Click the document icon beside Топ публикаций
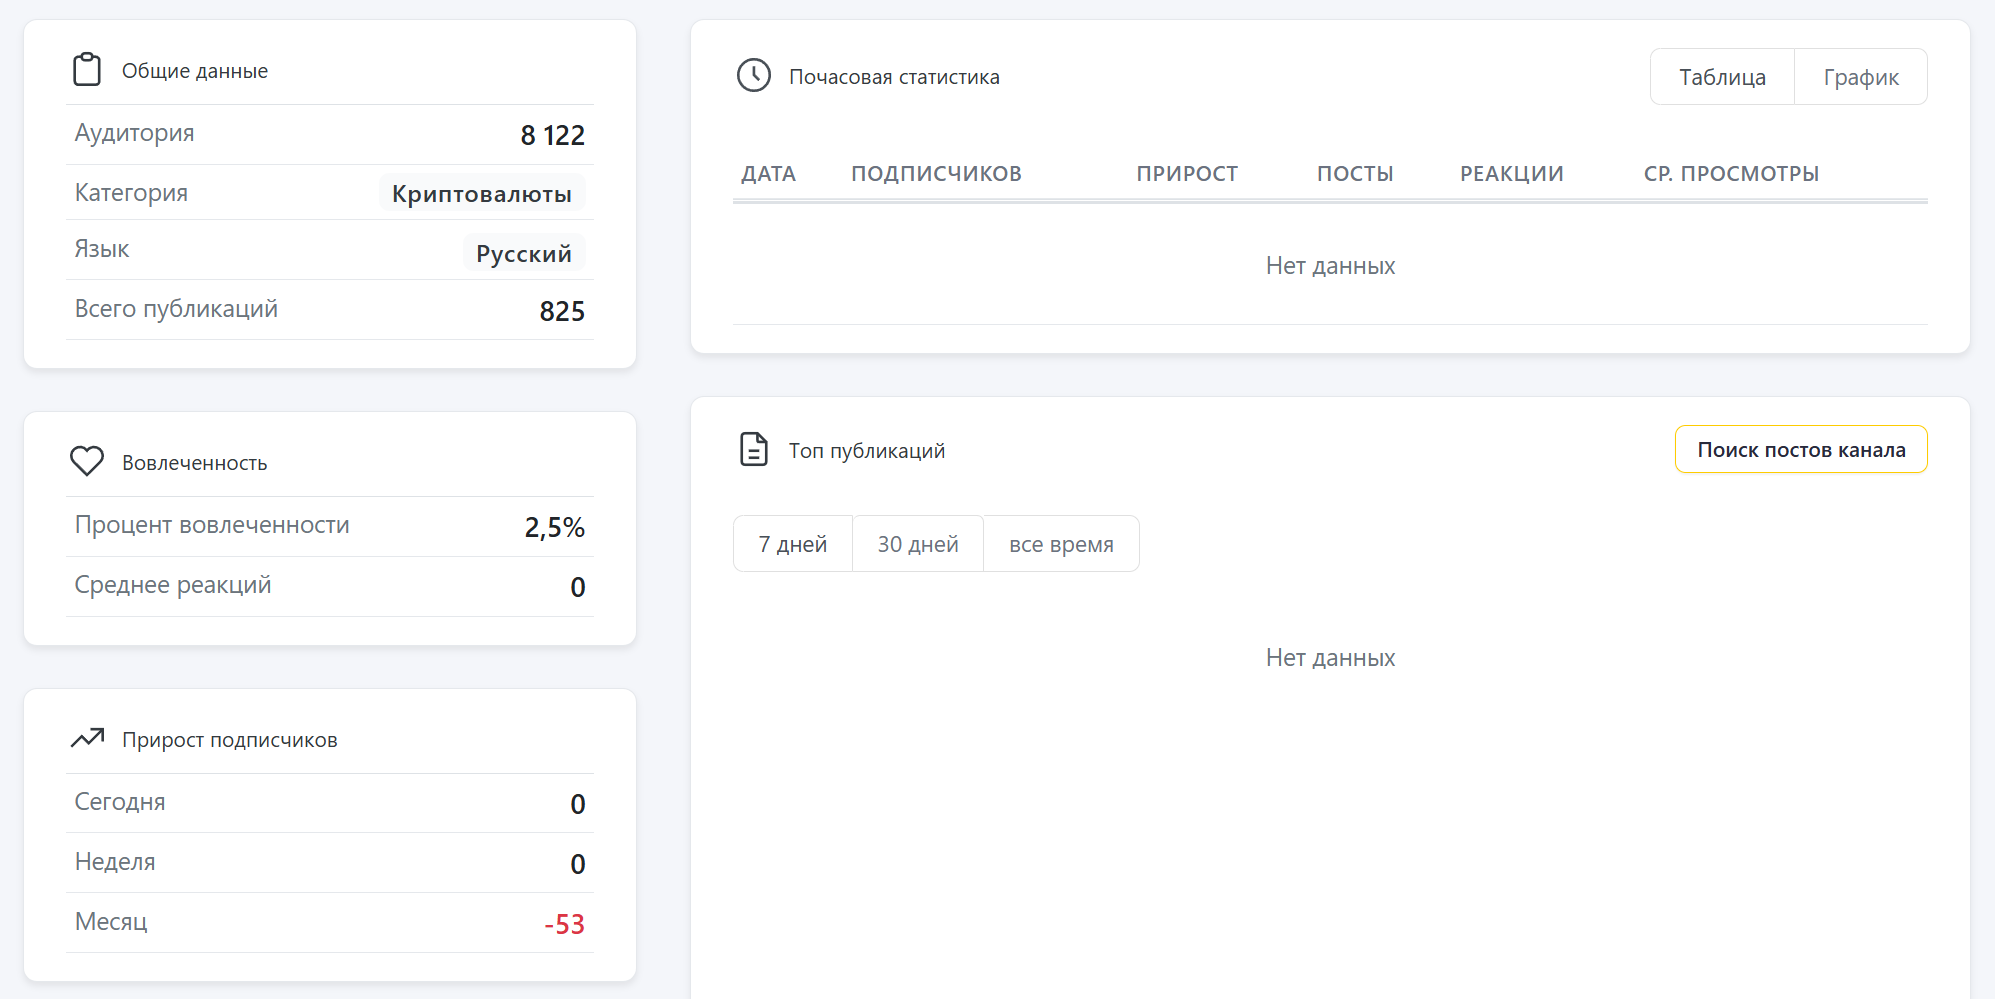Screen dimensions: 1995x999 tap(754, 450)
